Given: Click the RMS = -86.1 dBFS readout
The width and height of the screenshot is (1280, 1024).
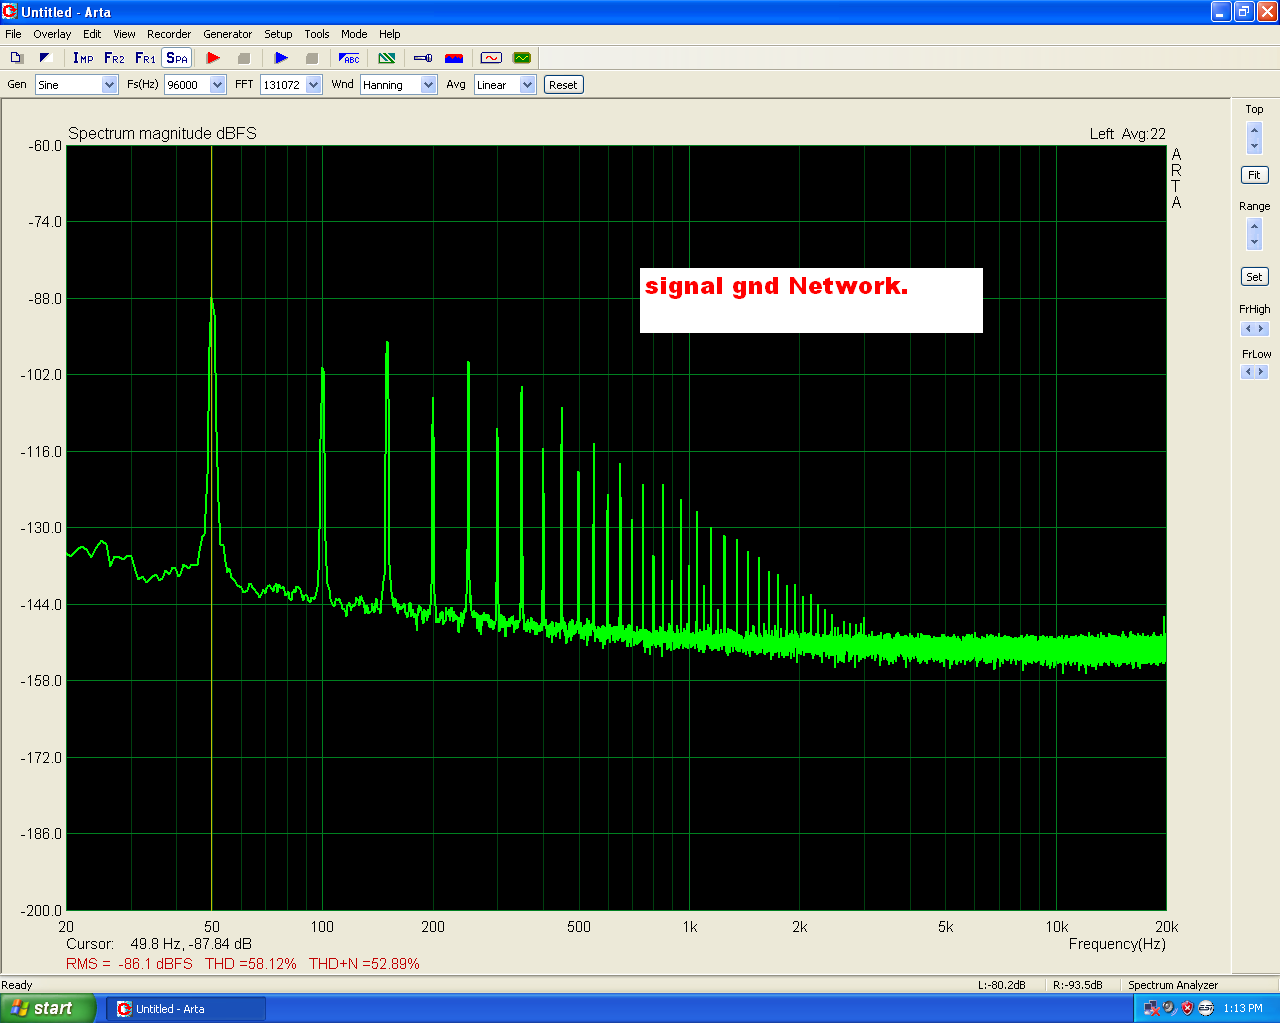Looking at the screenshot, I should point(129,964).
